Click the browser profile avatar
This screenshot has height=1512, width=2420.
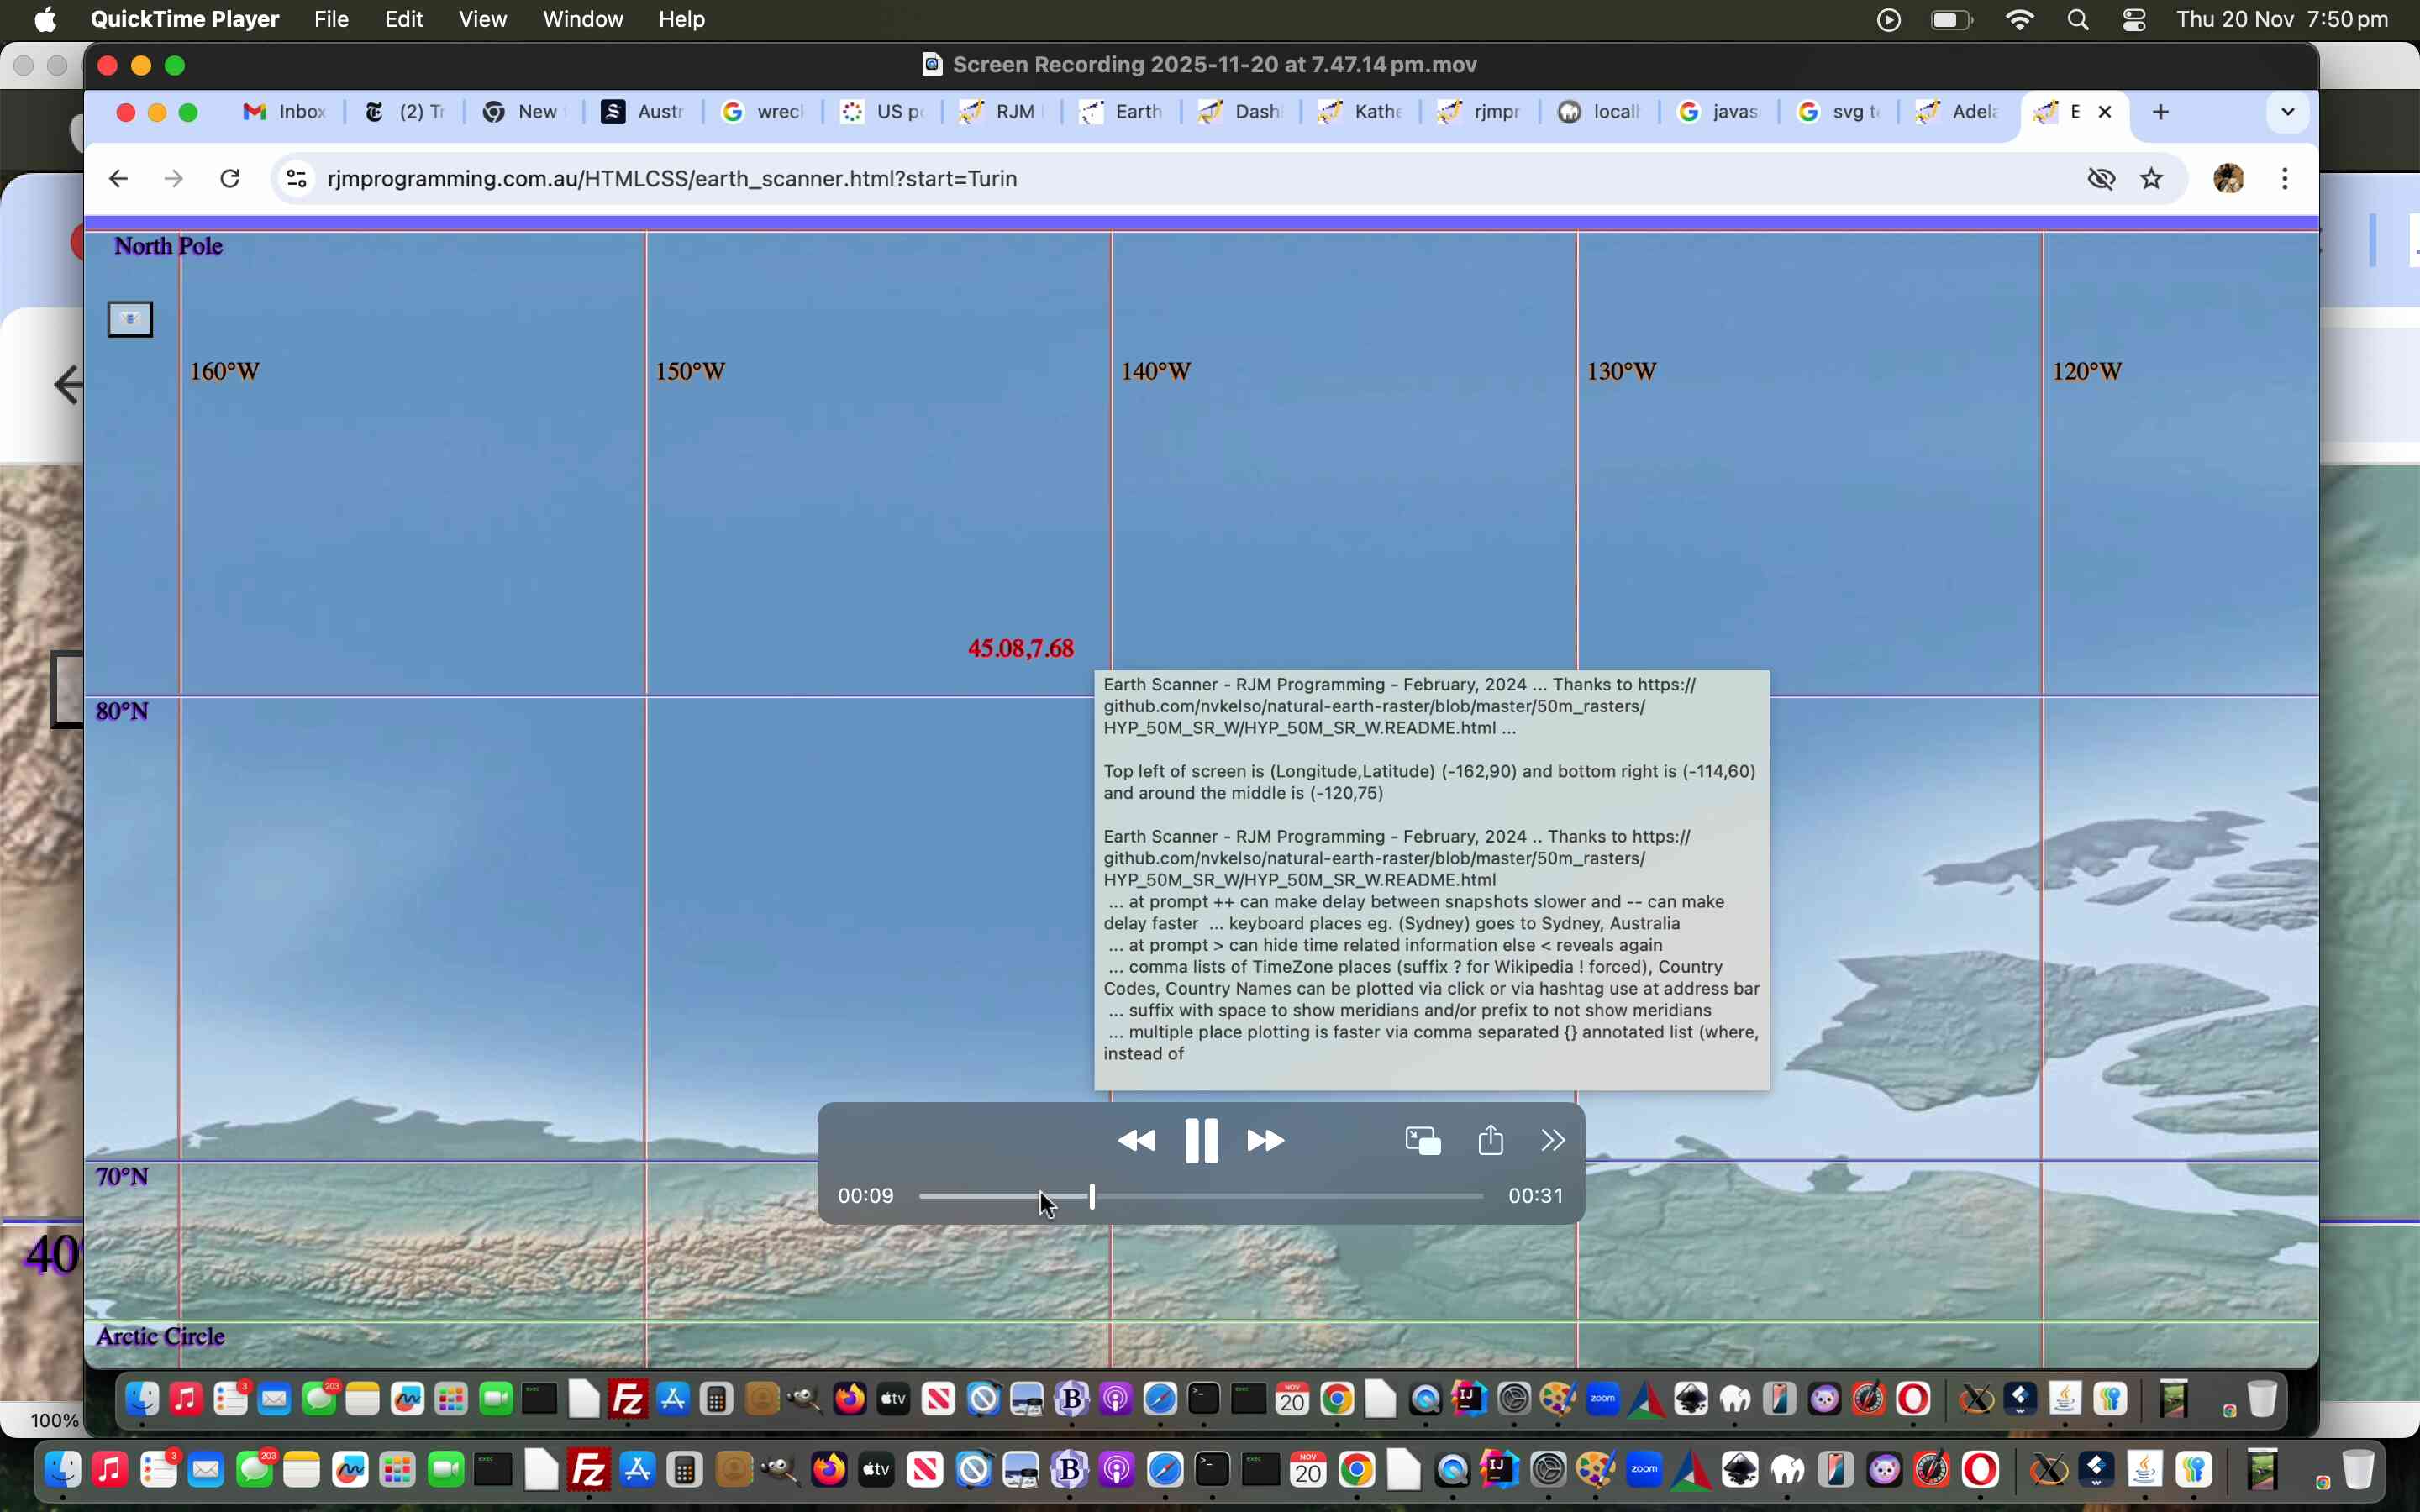click(x=2228, y=178)
